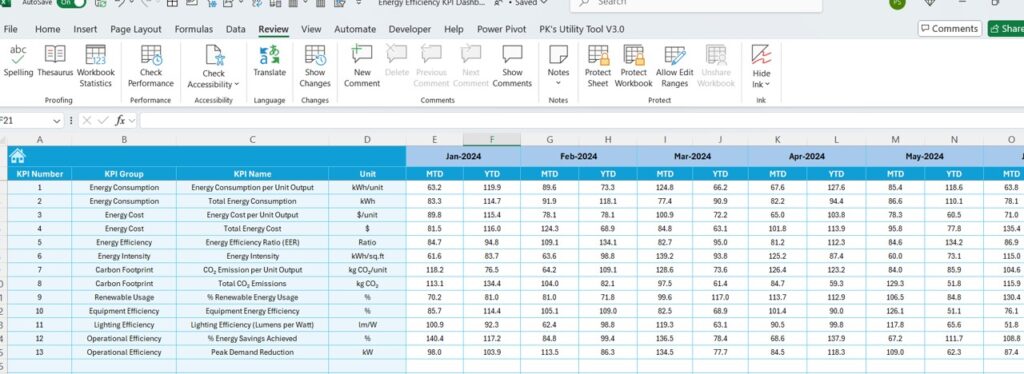Screen dimensions: 1024x374
Task: Click the Insert Function fx icon
Action: point(120,121)
